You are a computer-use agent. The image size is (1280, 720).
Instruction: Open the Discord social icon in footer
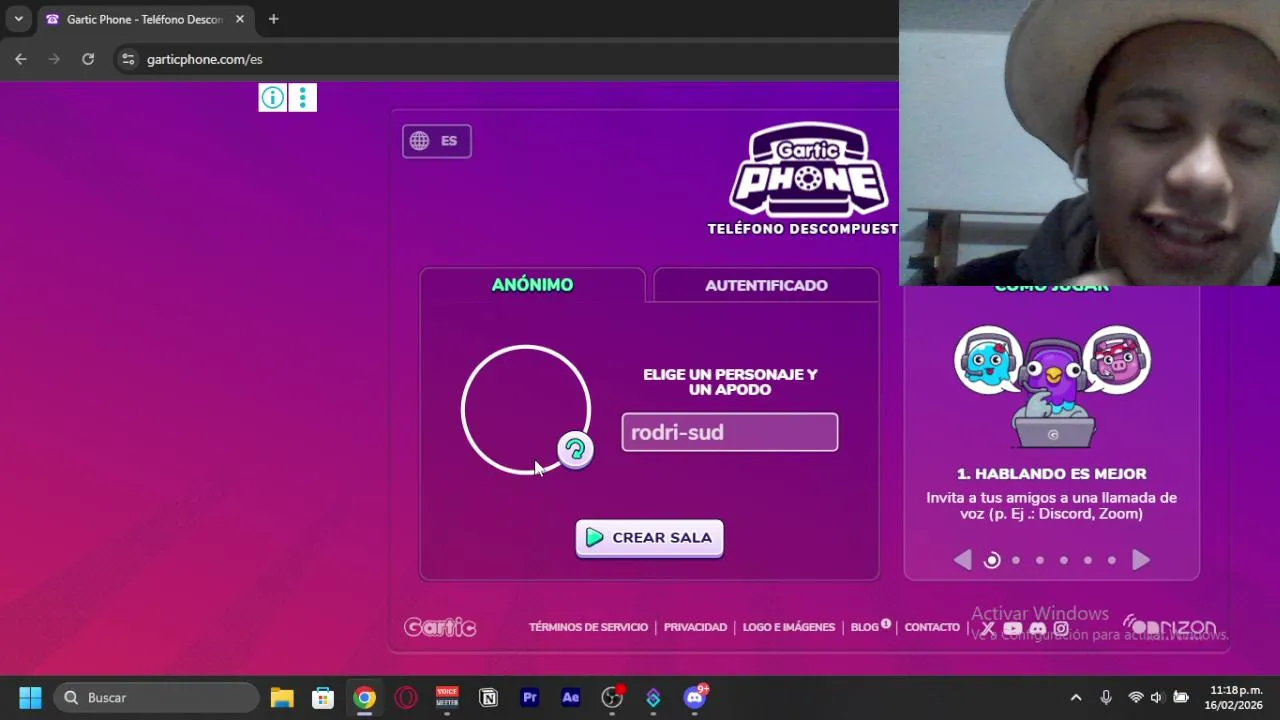pos(1037,628)
